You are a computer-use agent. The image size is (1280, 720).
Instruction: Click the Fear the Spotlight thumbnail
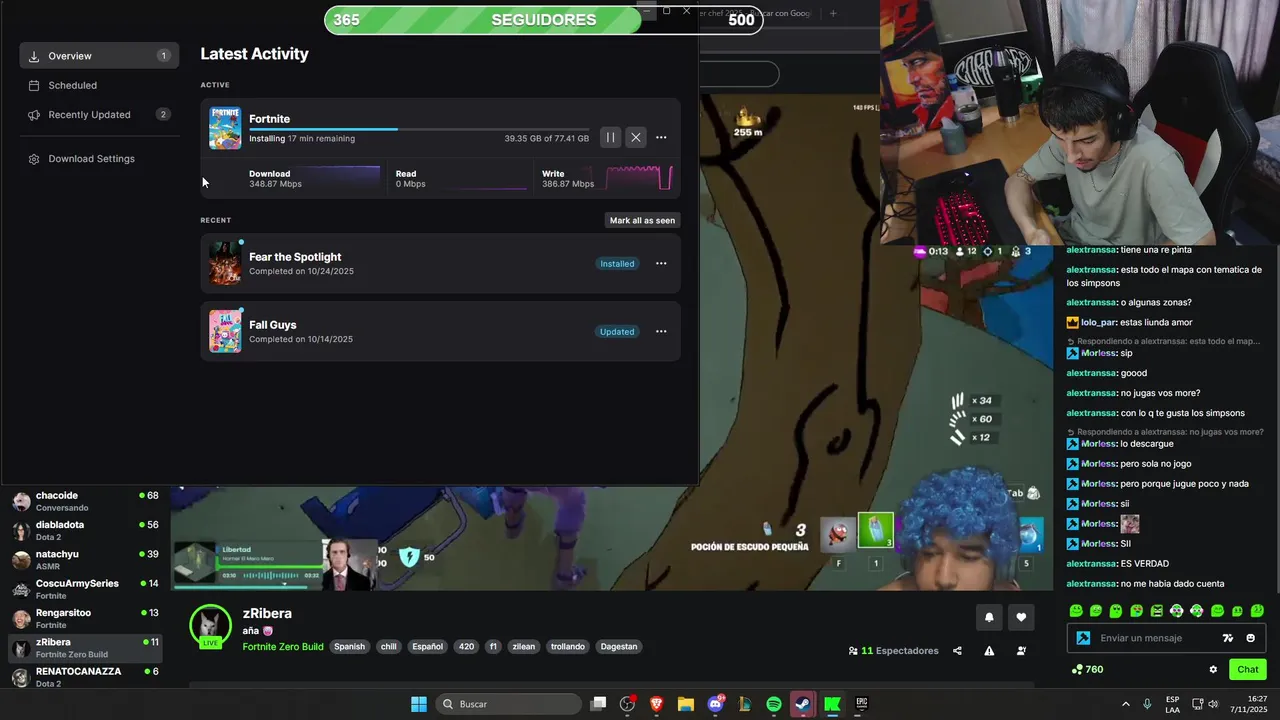click(x=225, y=264)
